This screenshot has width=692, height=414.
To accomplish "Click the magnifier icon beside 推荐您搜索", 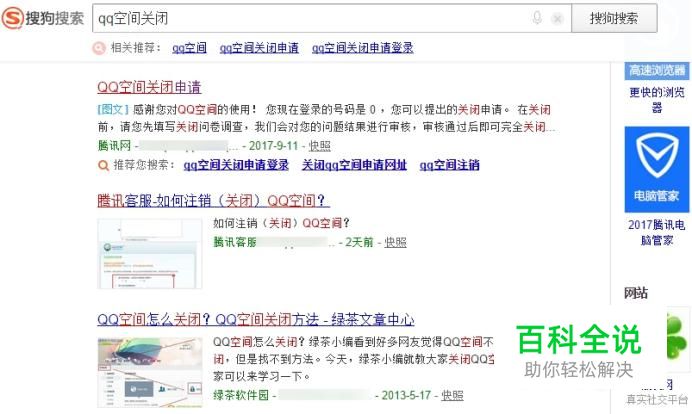I will [x=103, y=166].
